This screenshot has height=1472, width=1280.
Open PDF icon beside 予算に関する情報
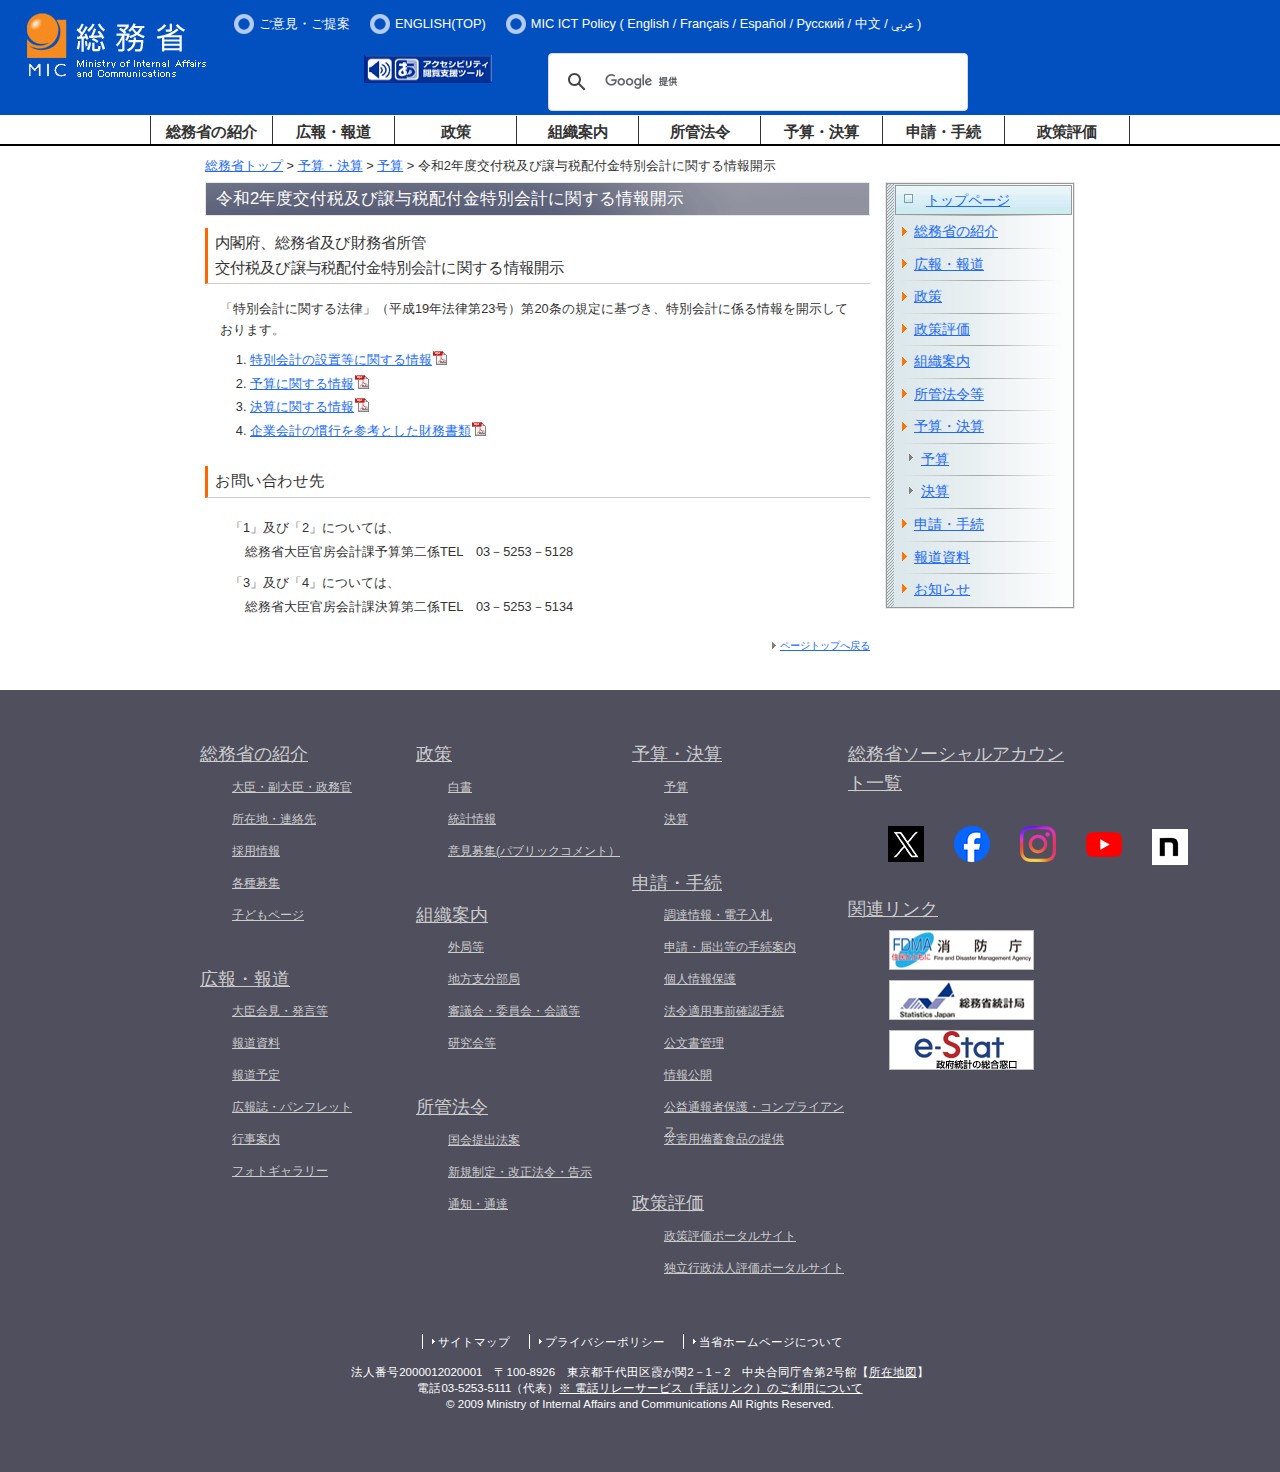[x=362, y=382]
